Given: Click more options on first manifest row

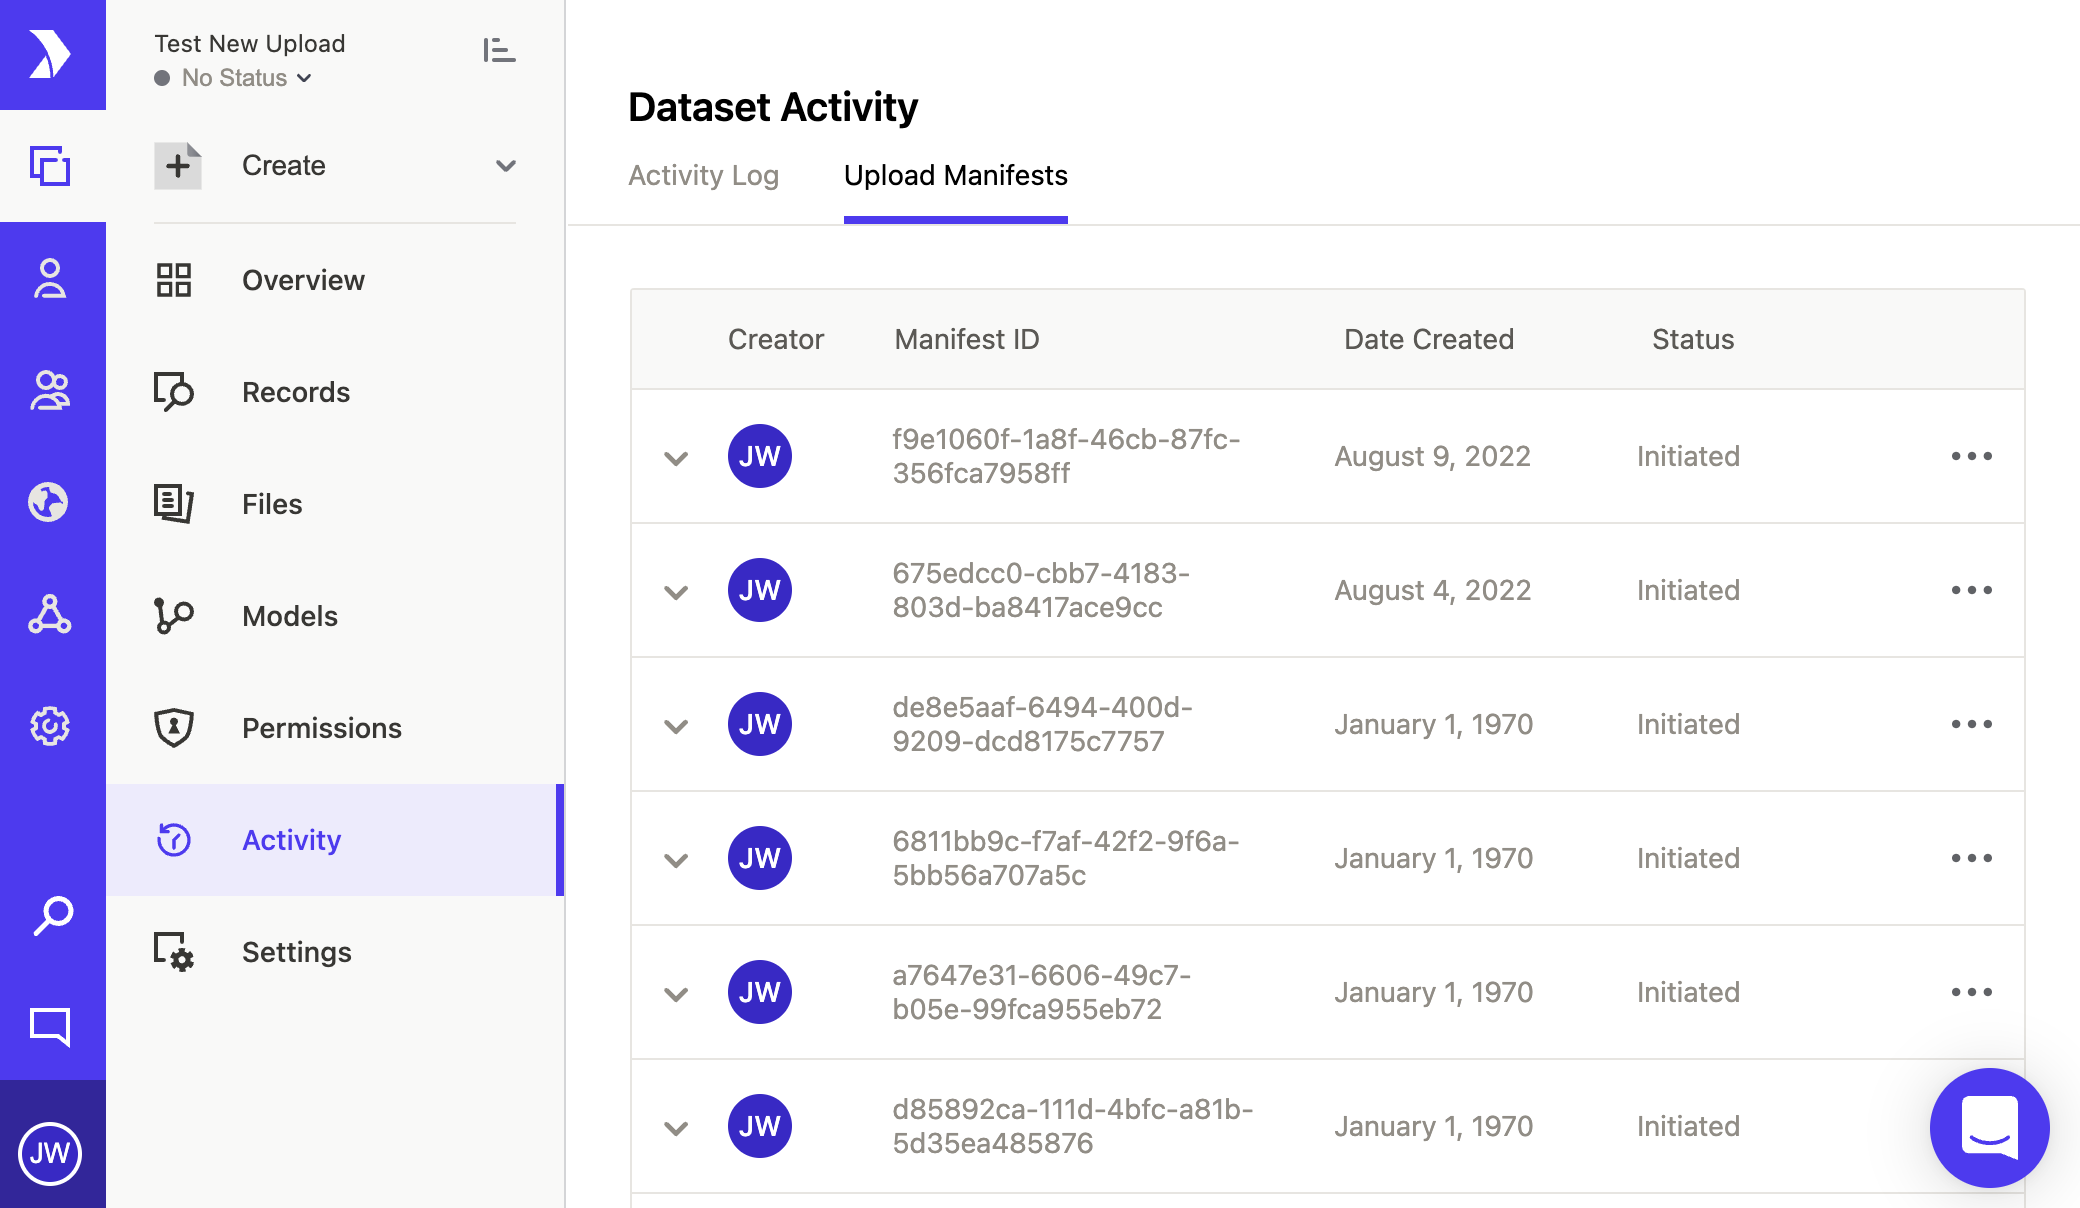Looking at the screenshot, I should (1971, 456).
